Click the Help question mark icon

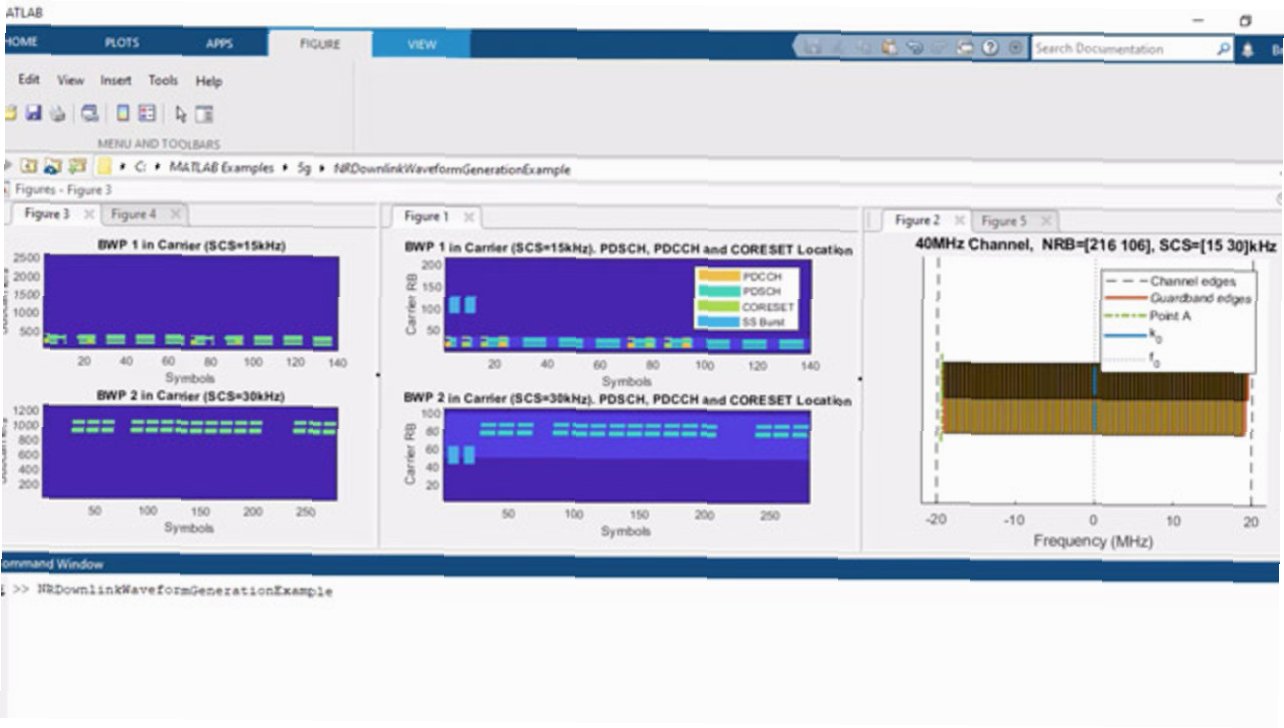pyautogui.click(x=991, y=47)
